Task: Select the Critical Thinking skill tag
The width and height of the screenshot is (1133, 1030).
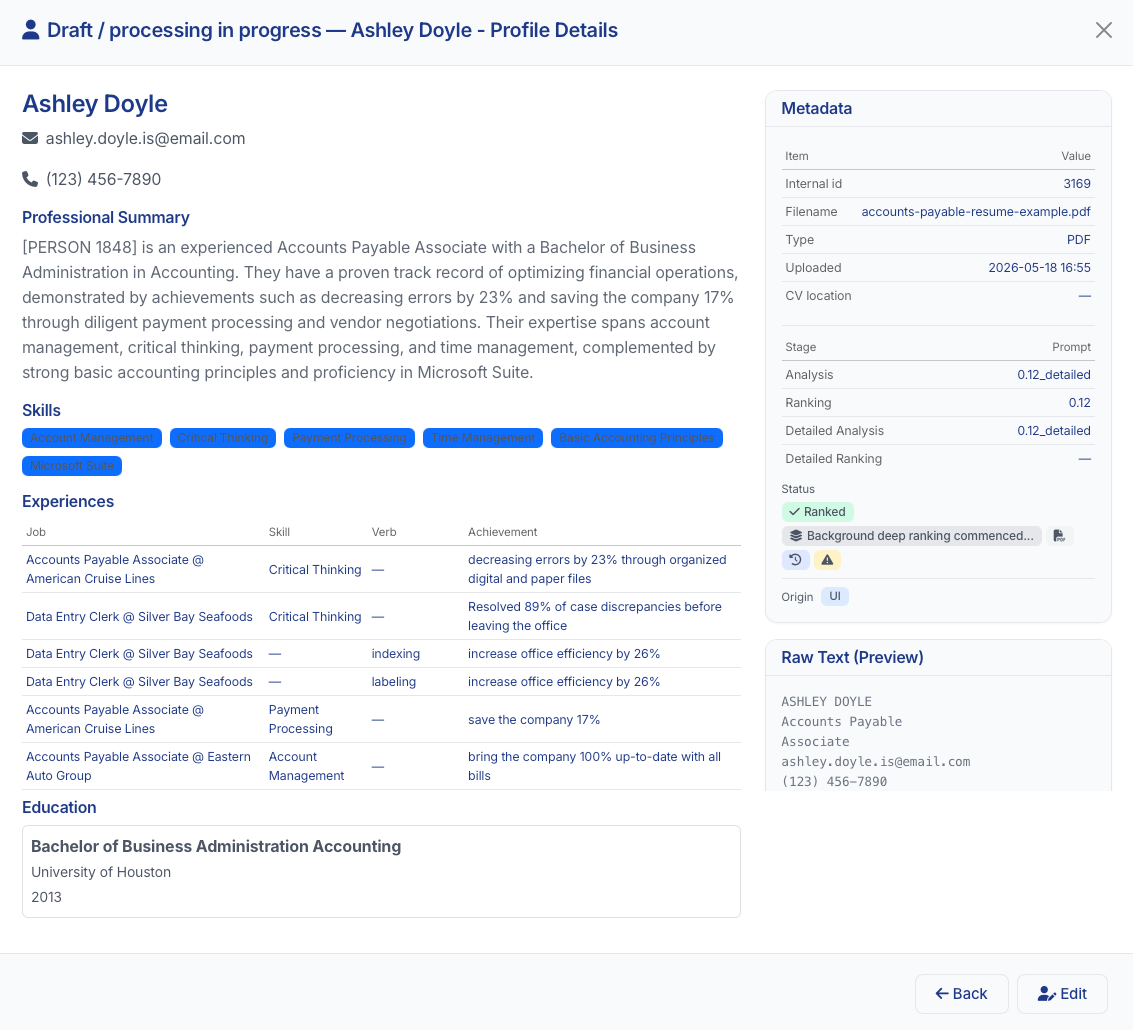Action: (223, 438)
